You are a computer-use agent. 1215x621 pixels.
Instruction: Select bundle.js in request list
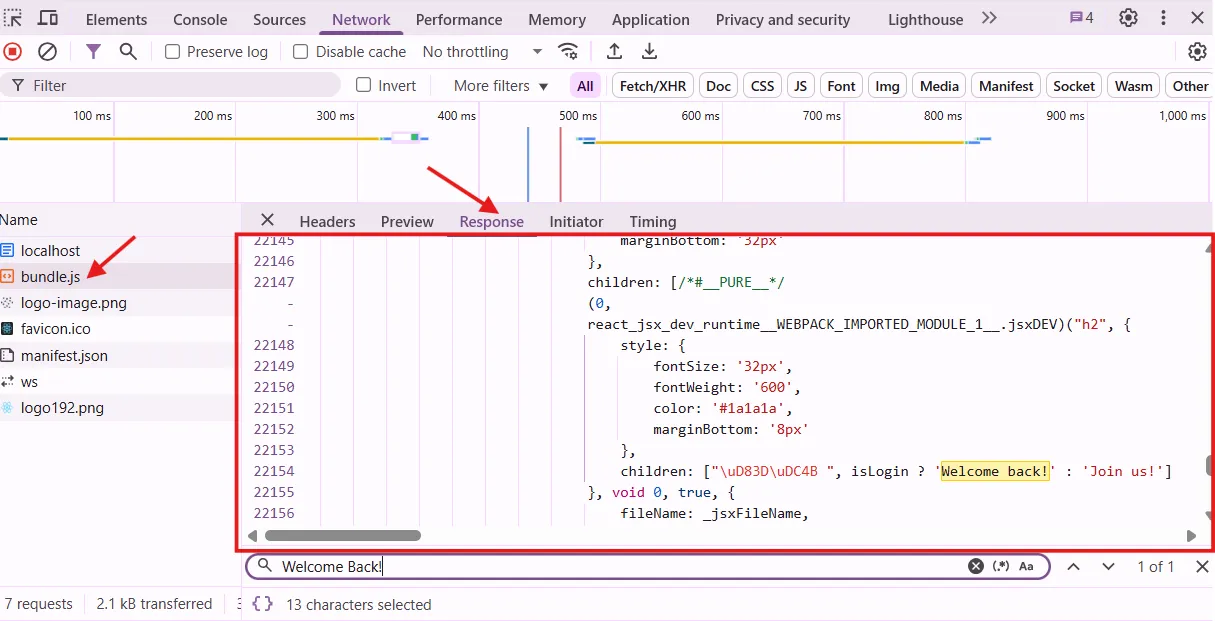tap(50, 277)
